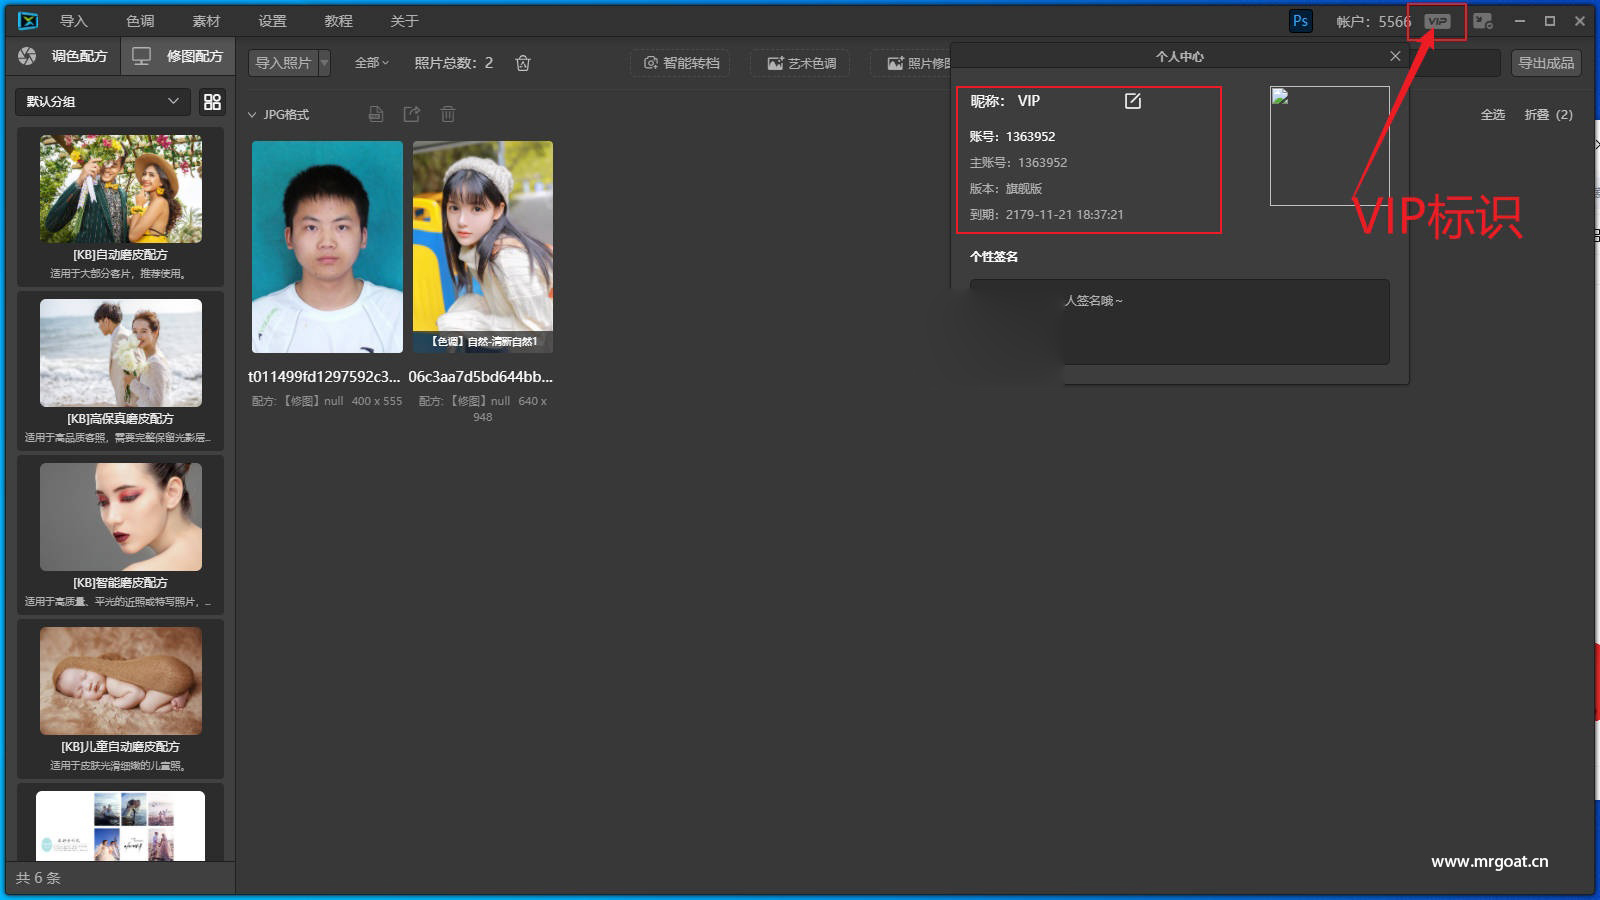Click the image panel icon left of minimize button

click(1483, 21)
